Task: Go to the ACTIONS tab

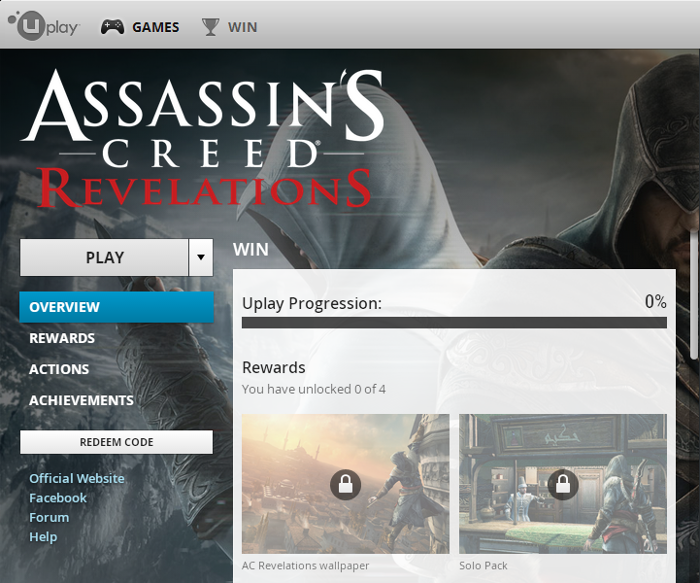Action: 59,369
